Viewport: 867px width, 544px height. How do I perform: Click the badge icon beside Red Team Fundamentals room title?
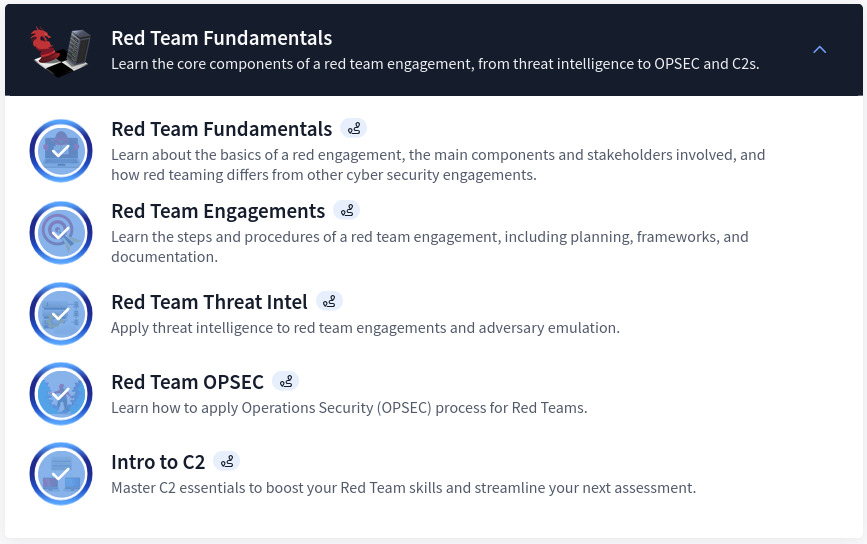click(353, 129)
